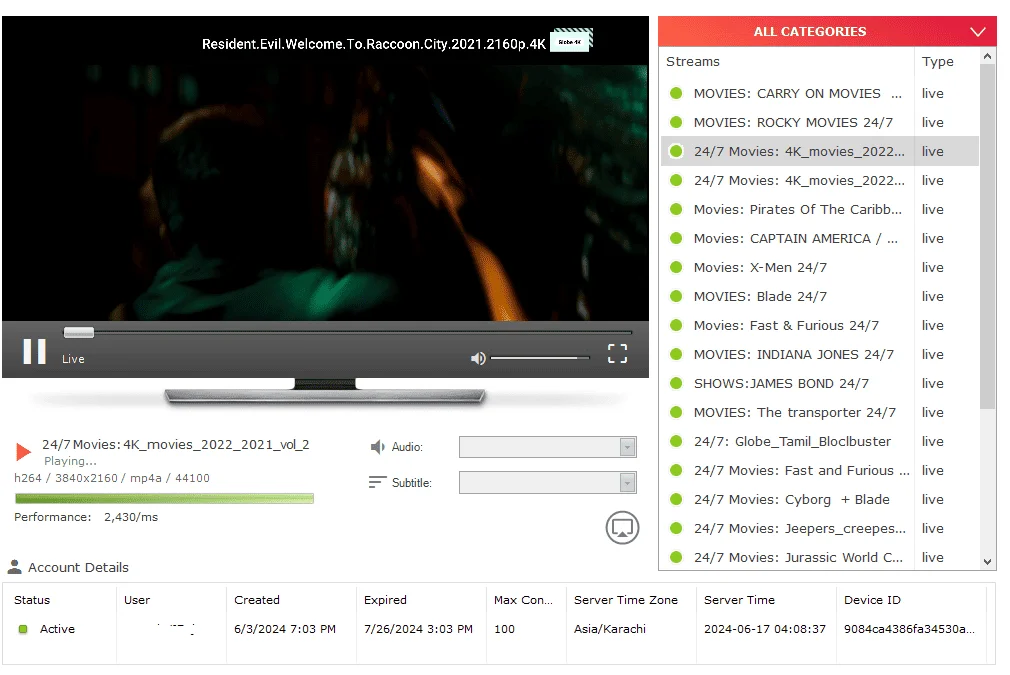Click the Device ID value 9084ca4386fa34530a
Viewport: 1010px width, 675px height.
click(x=909, y=629)
